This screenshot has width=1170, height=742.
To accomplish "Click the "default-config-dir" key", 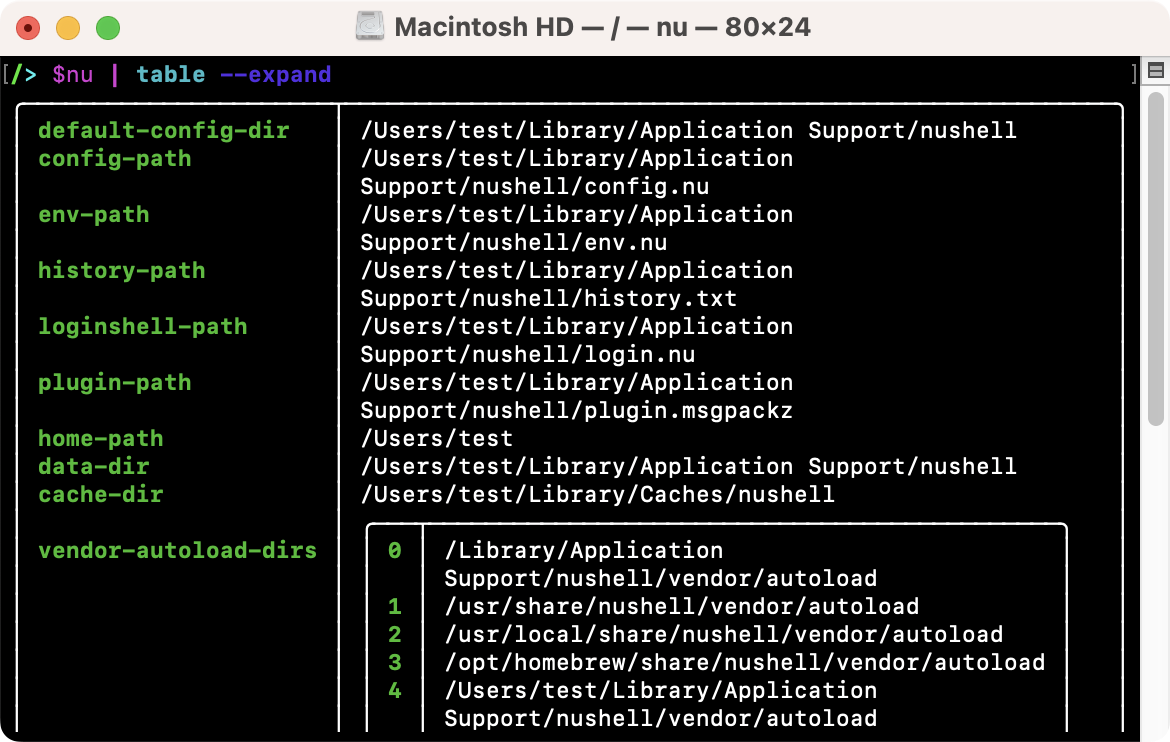I will point(163,131).
